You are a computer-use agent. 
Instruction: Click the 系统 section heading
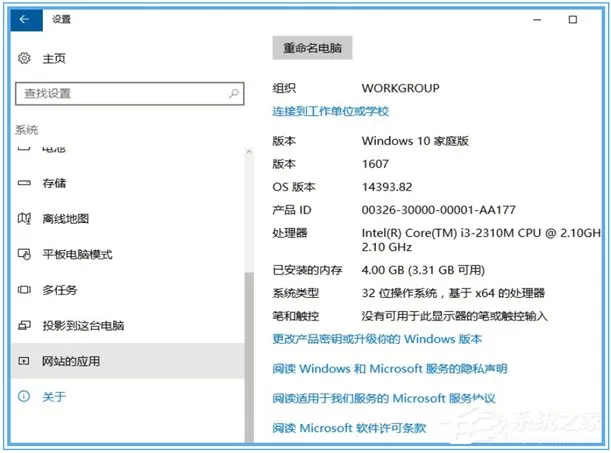26,130
